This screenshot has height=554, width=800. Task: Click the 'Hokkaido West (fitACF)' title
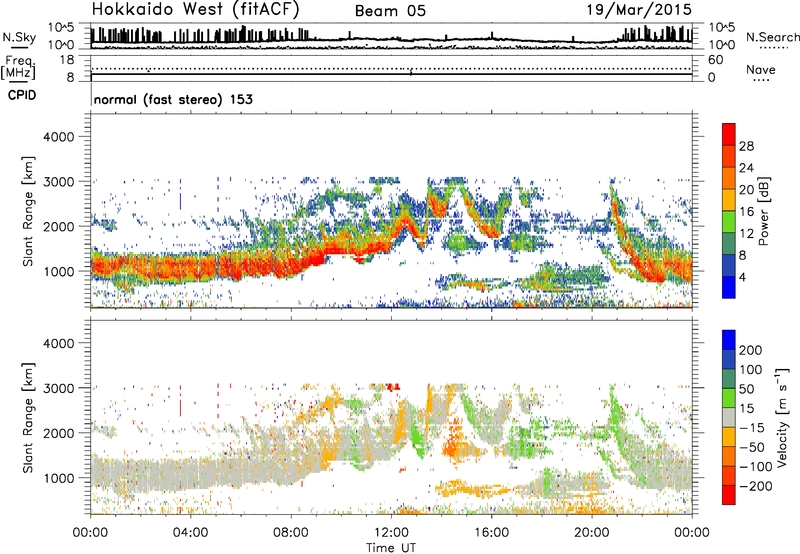pos(195,9)
